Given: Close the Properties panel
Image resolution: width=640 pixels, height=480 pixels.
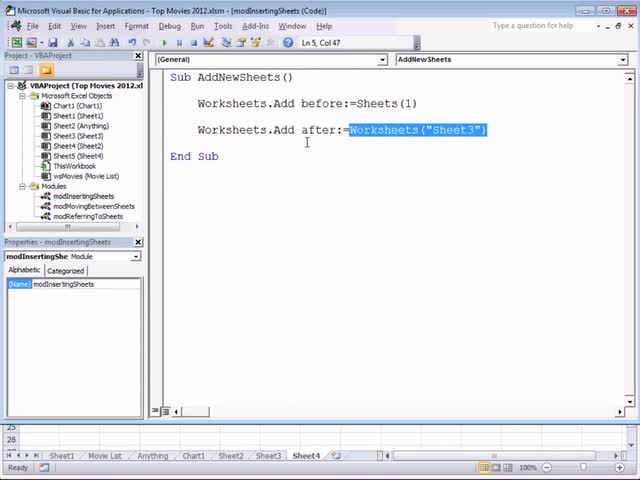Looking at the screenshot, I should tap(138, 242).
